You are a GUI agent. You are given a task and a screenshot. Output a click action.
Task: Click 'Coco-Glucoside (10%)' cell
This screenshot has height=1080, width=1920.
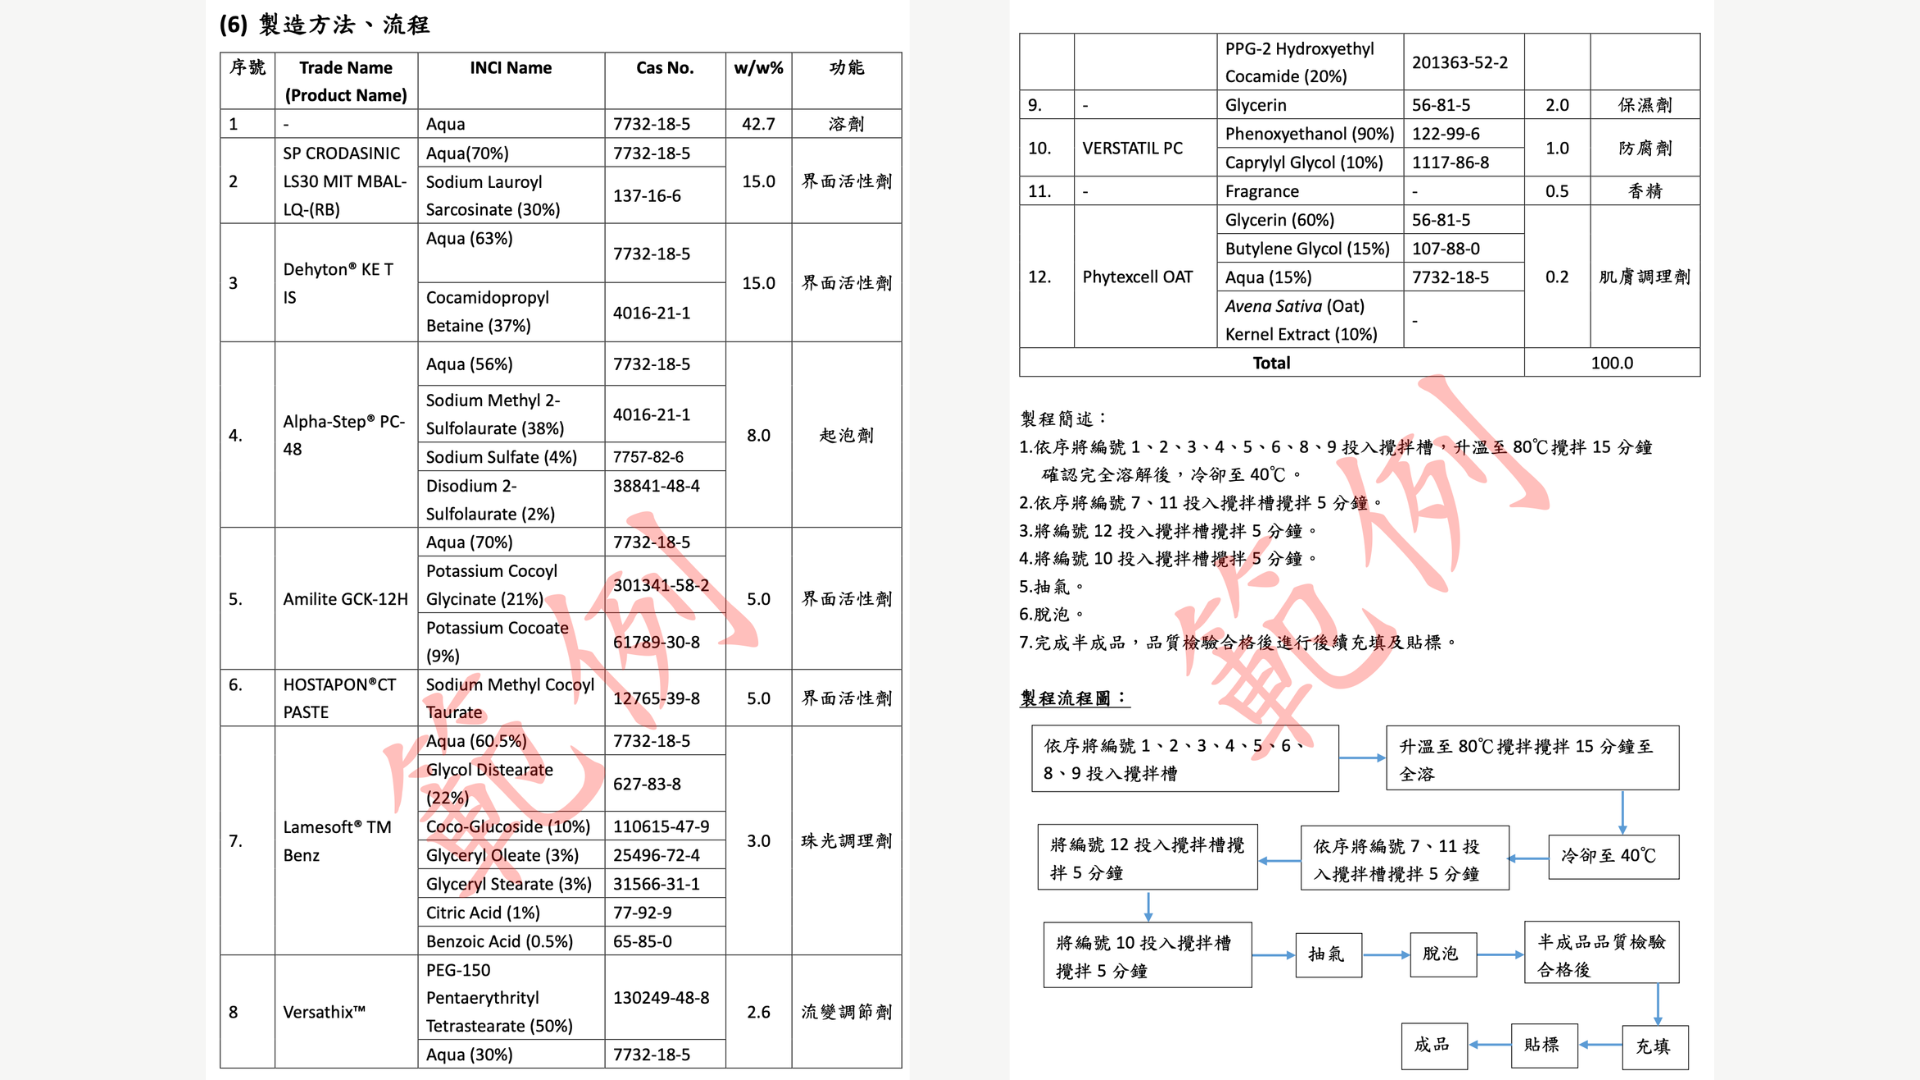click(511, 827)
